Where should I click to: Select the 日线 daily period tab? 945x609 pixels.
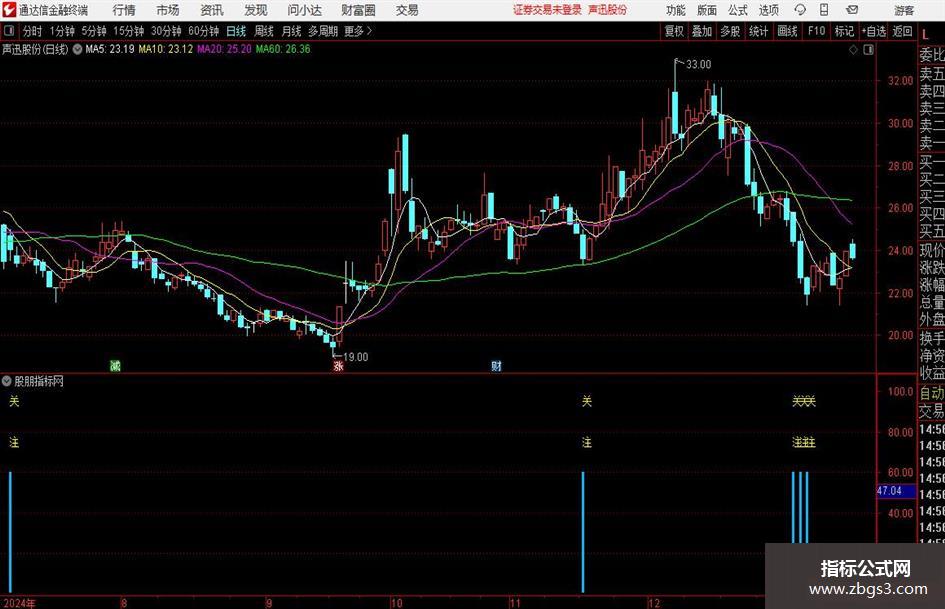tap(236, 31)
